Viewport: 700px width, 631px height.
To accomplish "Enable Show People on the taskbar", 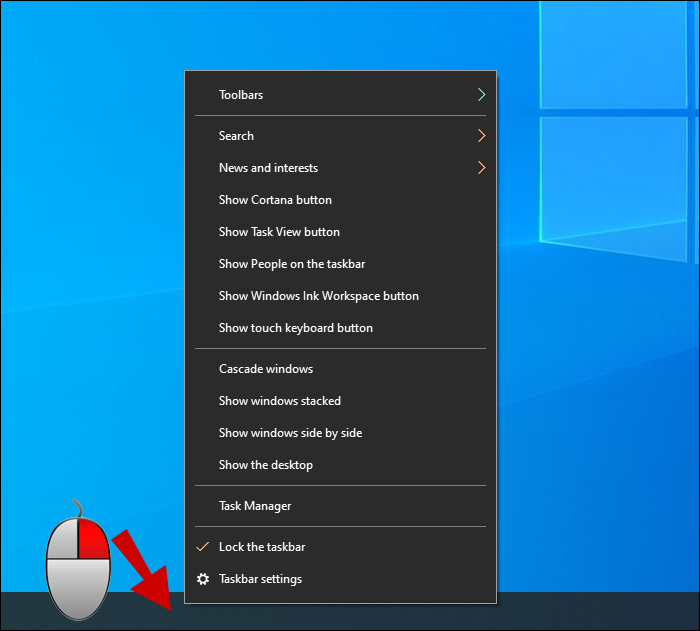I will 291,264.
